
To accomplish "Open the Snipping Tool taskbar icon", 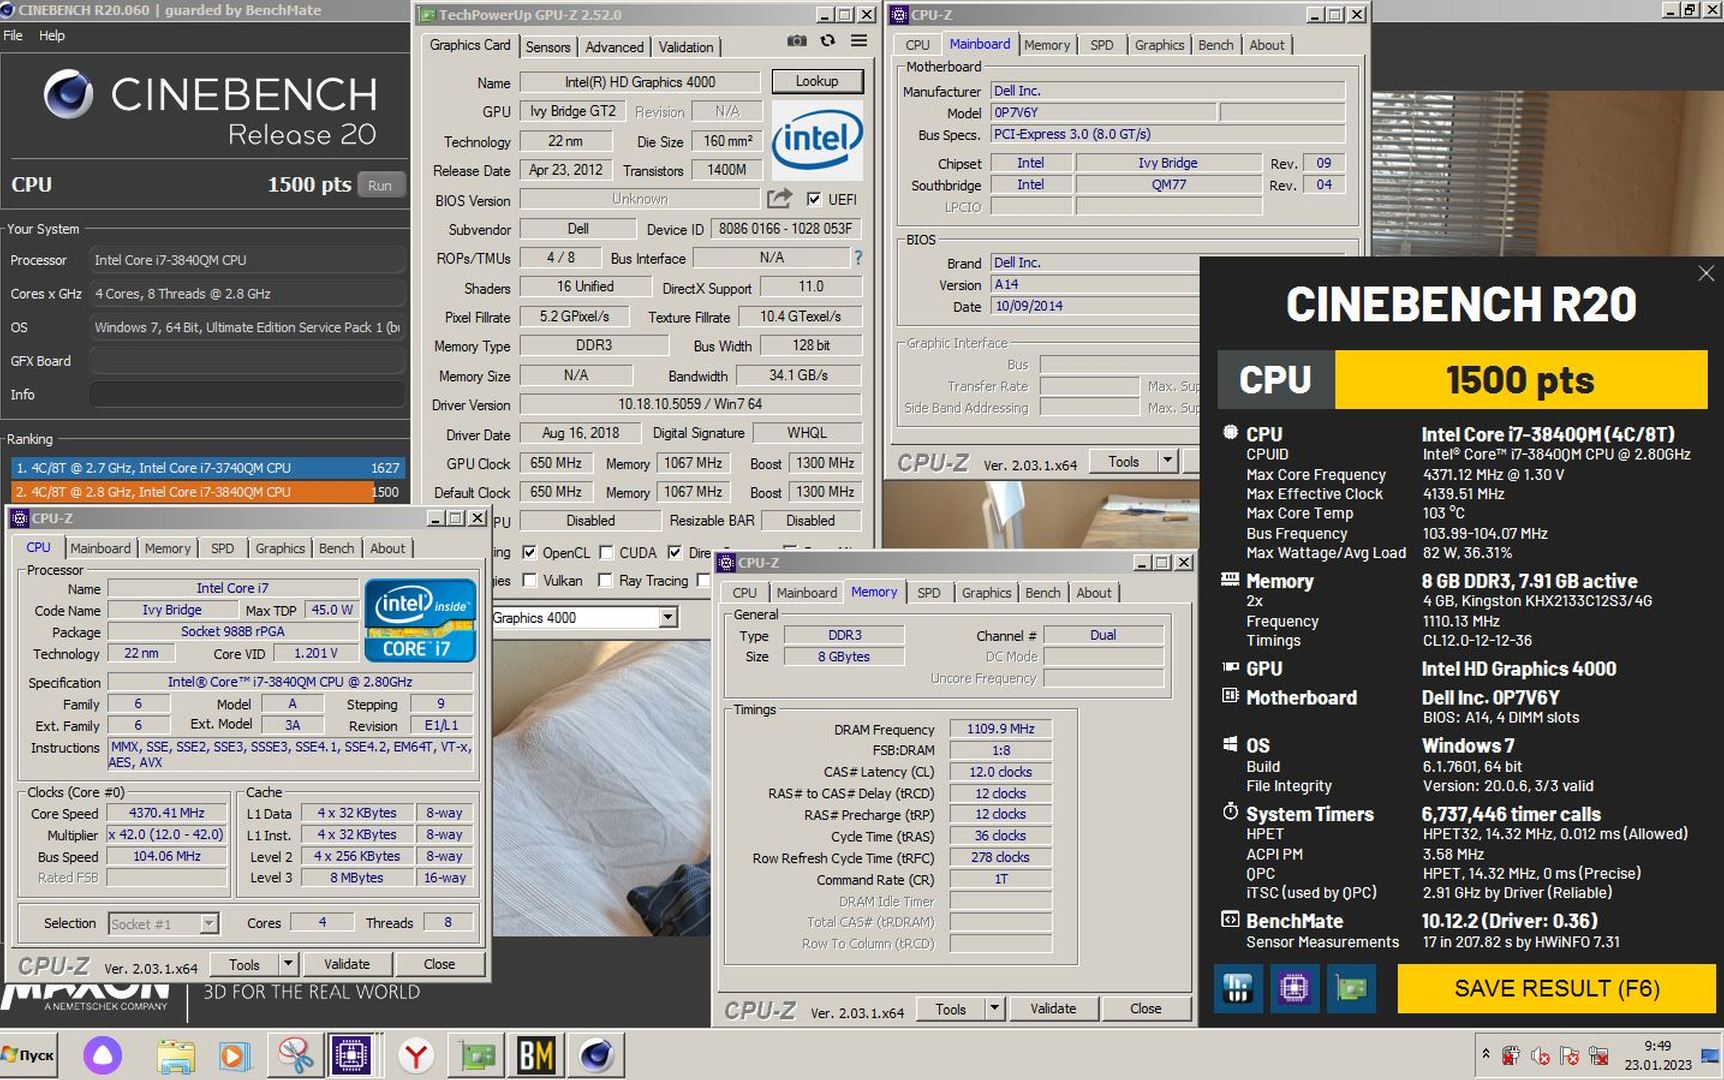I will pos(295,1055).
